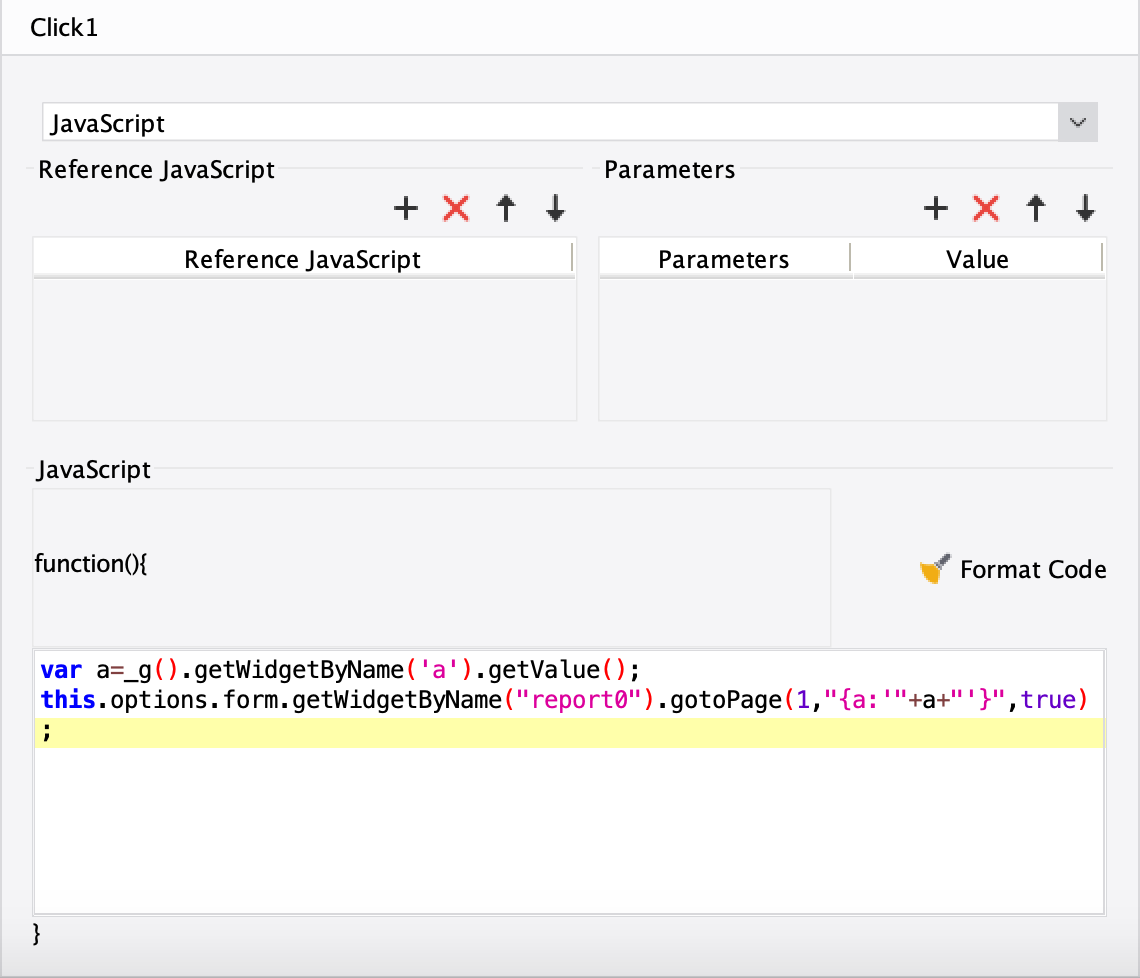Move the Reference JavaScript entry up
The height and width of the screenshot is (978, 1140).
click(505, 209)
